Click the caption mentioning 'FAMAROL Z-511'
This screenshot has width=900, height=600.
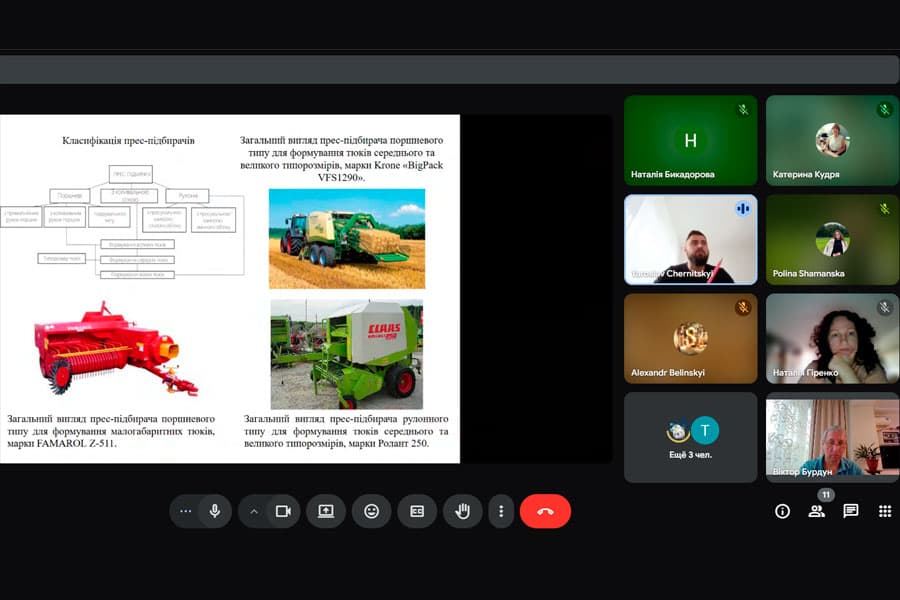(x=111, y=431)
